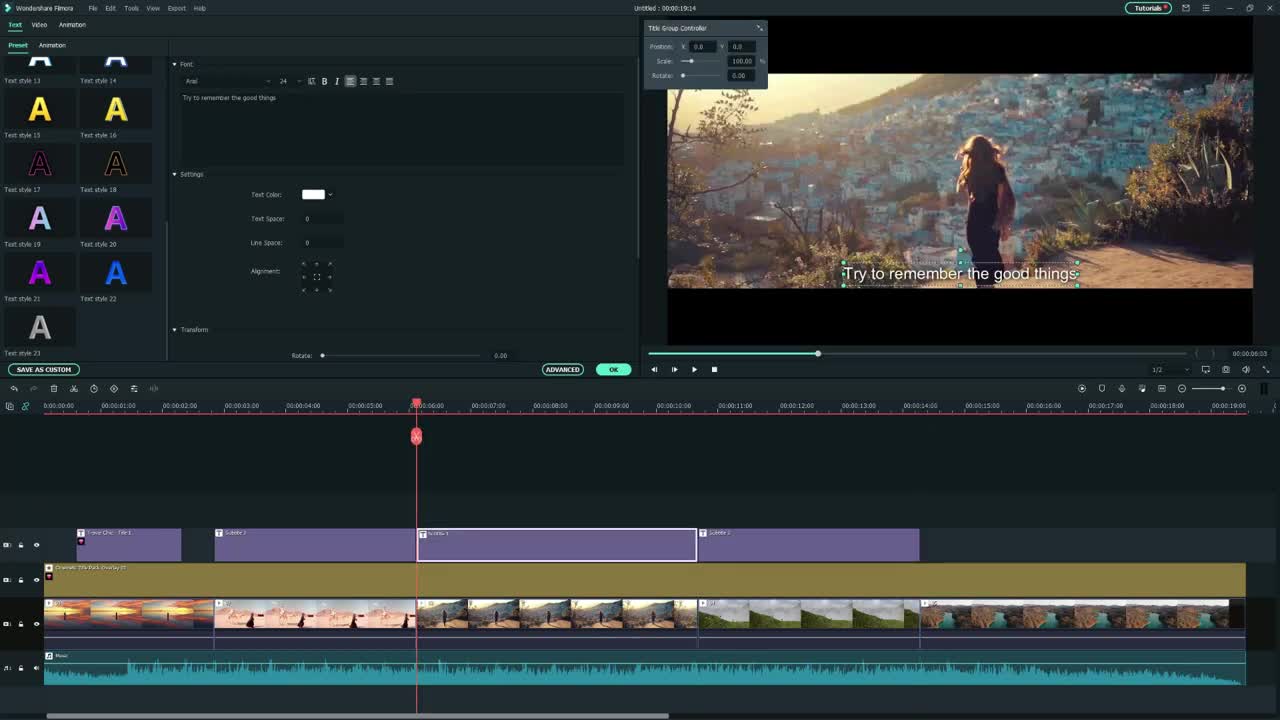Click the SAVE AS CUSTOM button
Viewport: 1280px width, 720px height.
pyautogui.click(x=44, y=369)
